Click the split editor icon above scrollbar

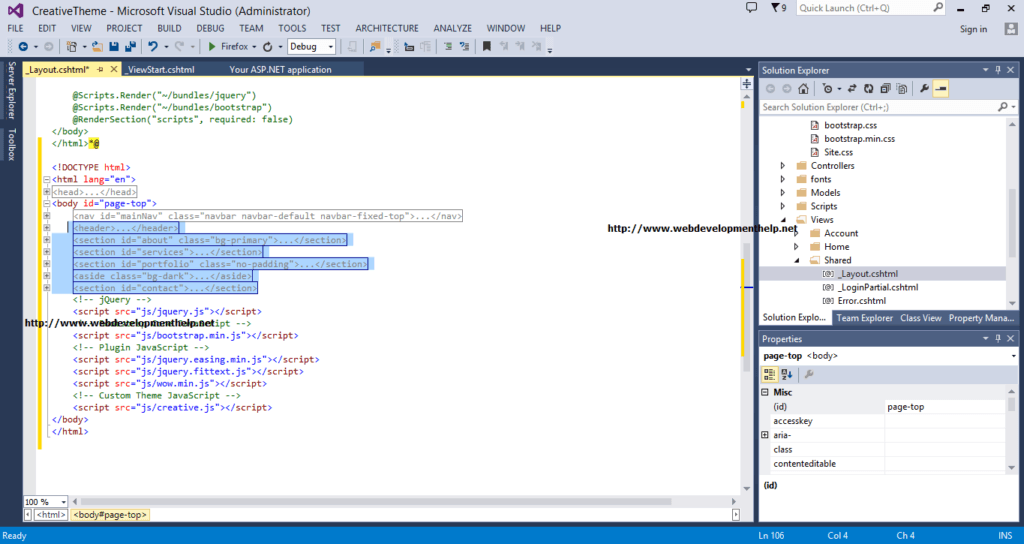click(746, 84)
